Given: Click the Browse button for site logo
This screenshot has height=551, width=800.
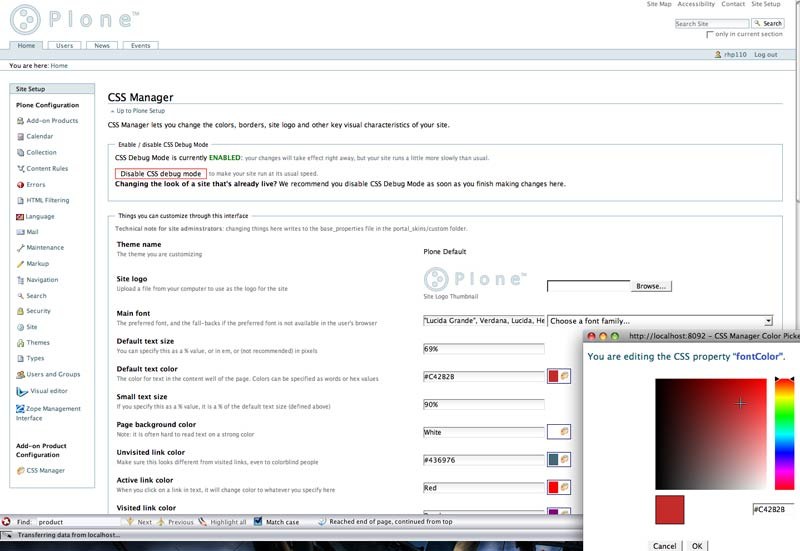Looking at the screenshot, I should 651,286.
